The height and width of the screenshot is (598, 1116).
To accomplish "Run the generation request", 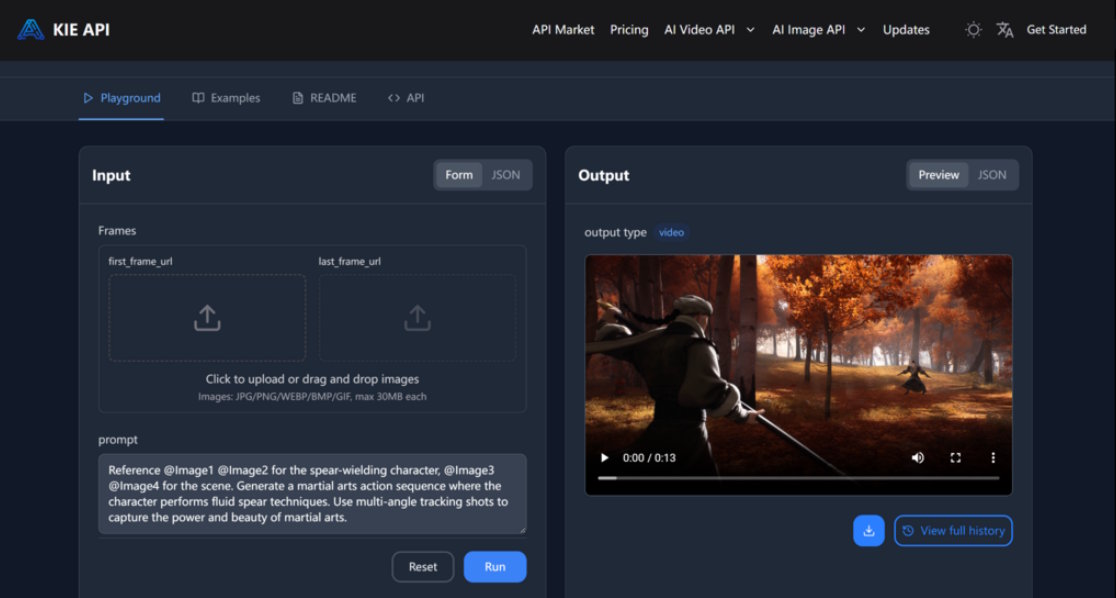I will click(x=494, y=566).
